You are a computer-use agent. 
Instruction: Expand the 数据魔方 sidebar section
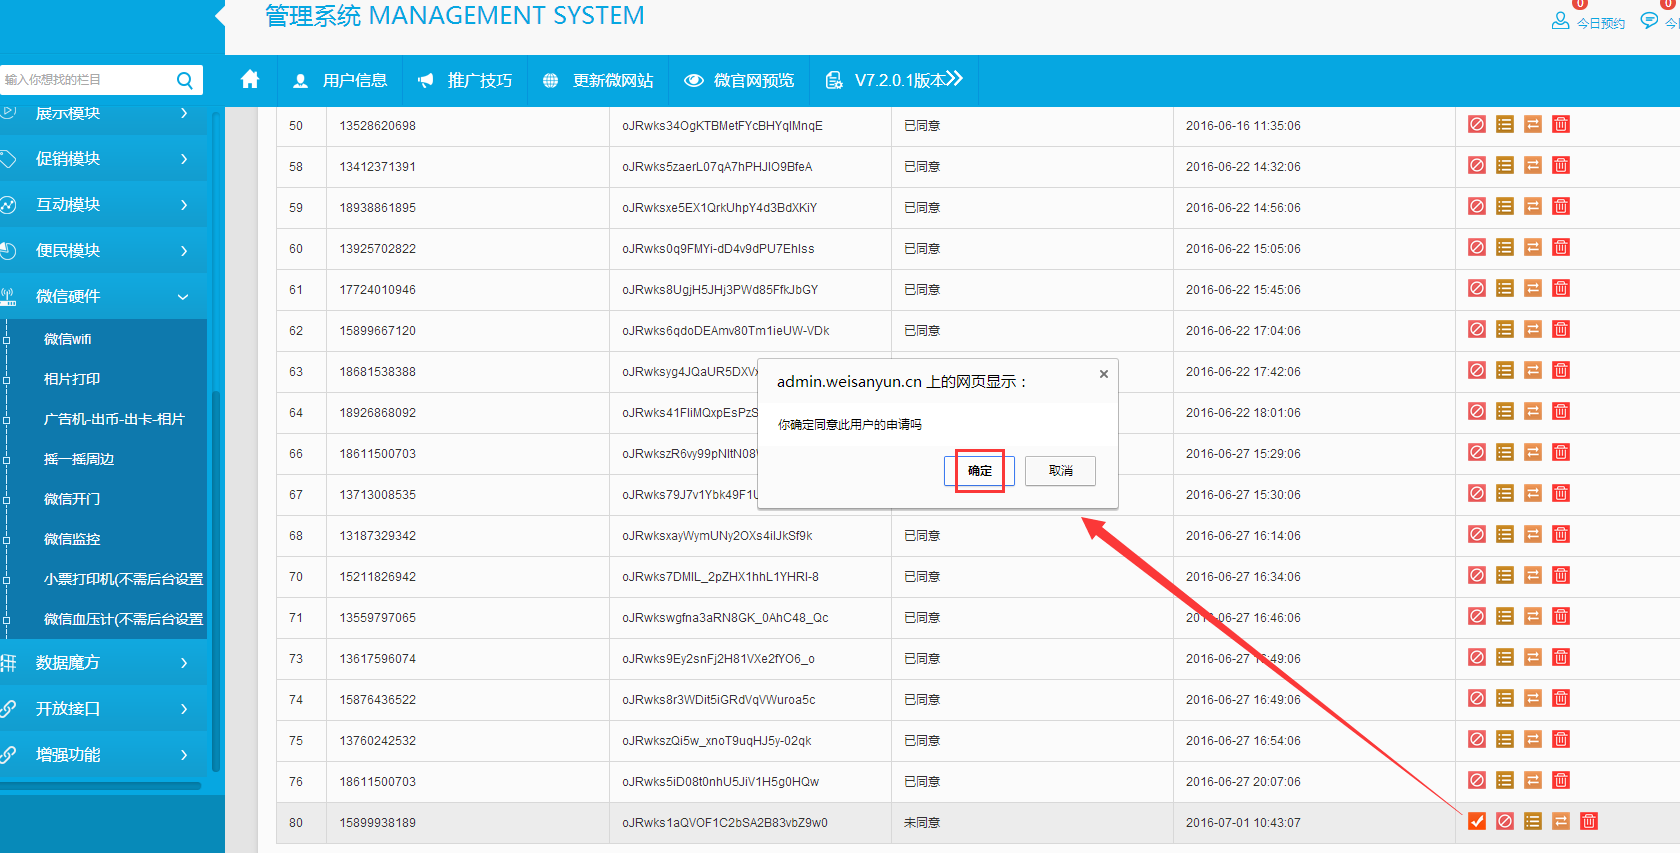click(x=104, y=662)
